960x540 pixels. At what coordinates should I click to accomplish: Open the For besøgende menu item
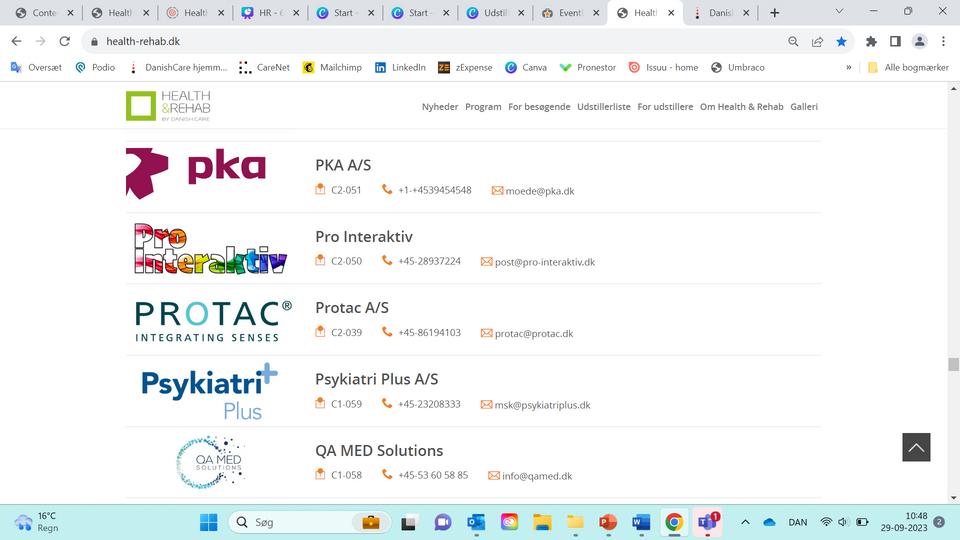click(x=539, y=107)
